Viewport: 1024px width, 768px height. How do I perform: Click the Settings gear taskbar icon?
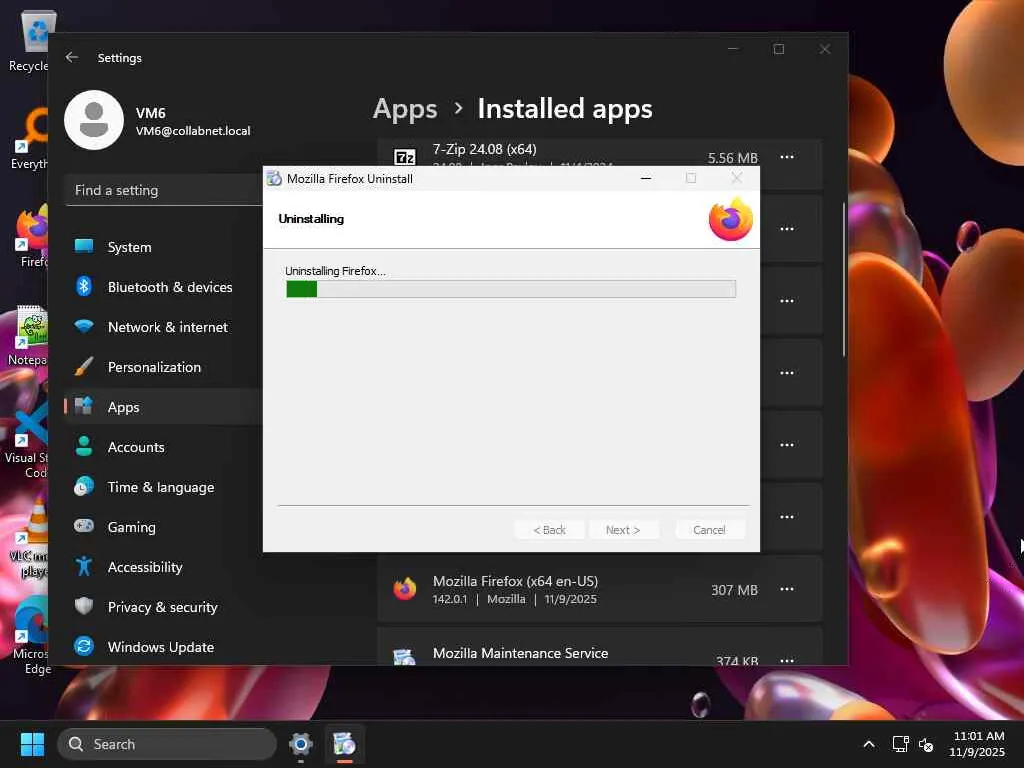[300, 744]
